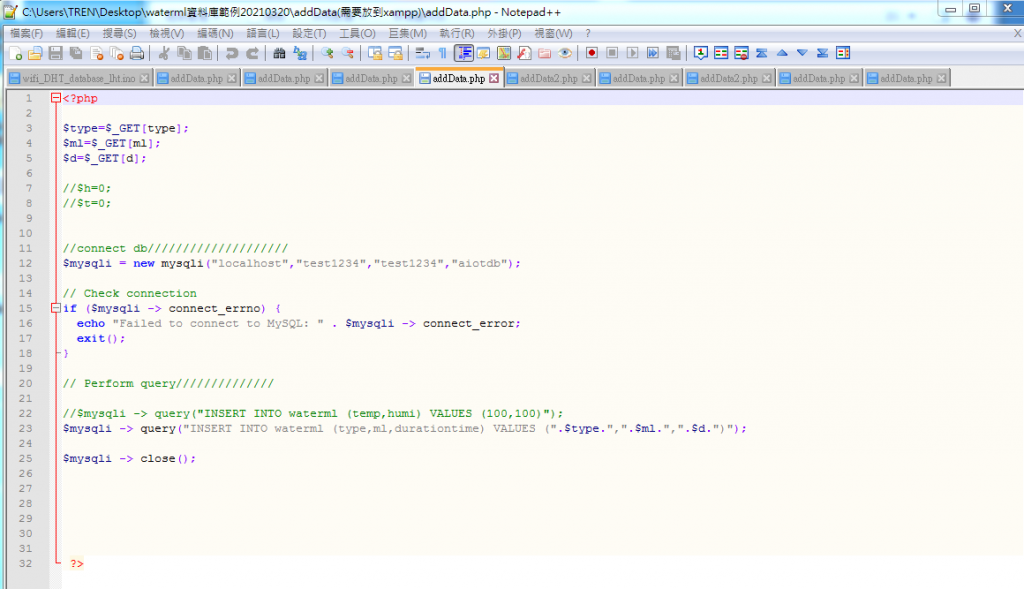Open the 語言(L) menu
Screen dimensions: 1024x589
point(263,33)
